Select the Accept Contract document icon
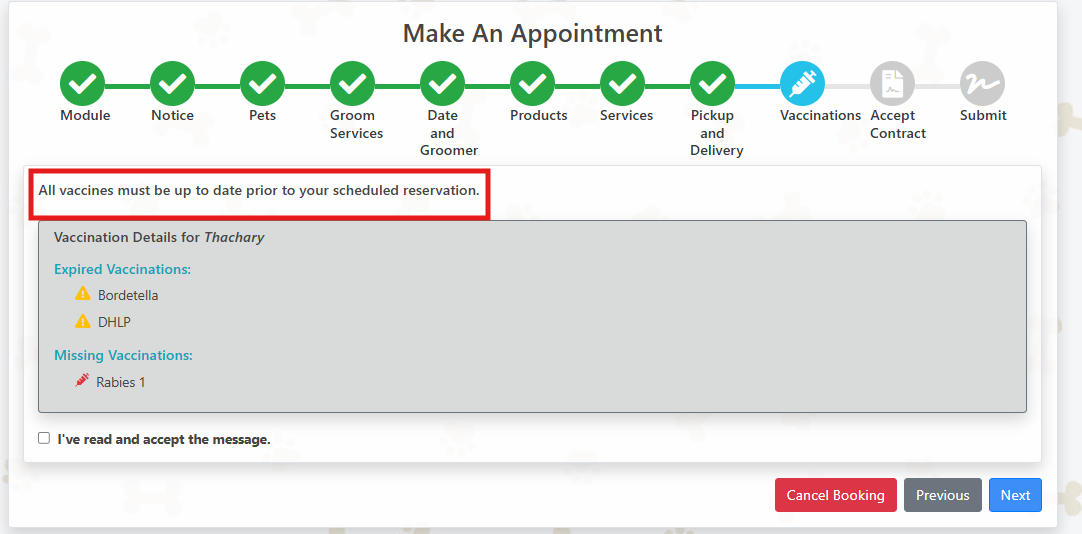The width and height of the screenshot is (1082, 534). point(892,84)
